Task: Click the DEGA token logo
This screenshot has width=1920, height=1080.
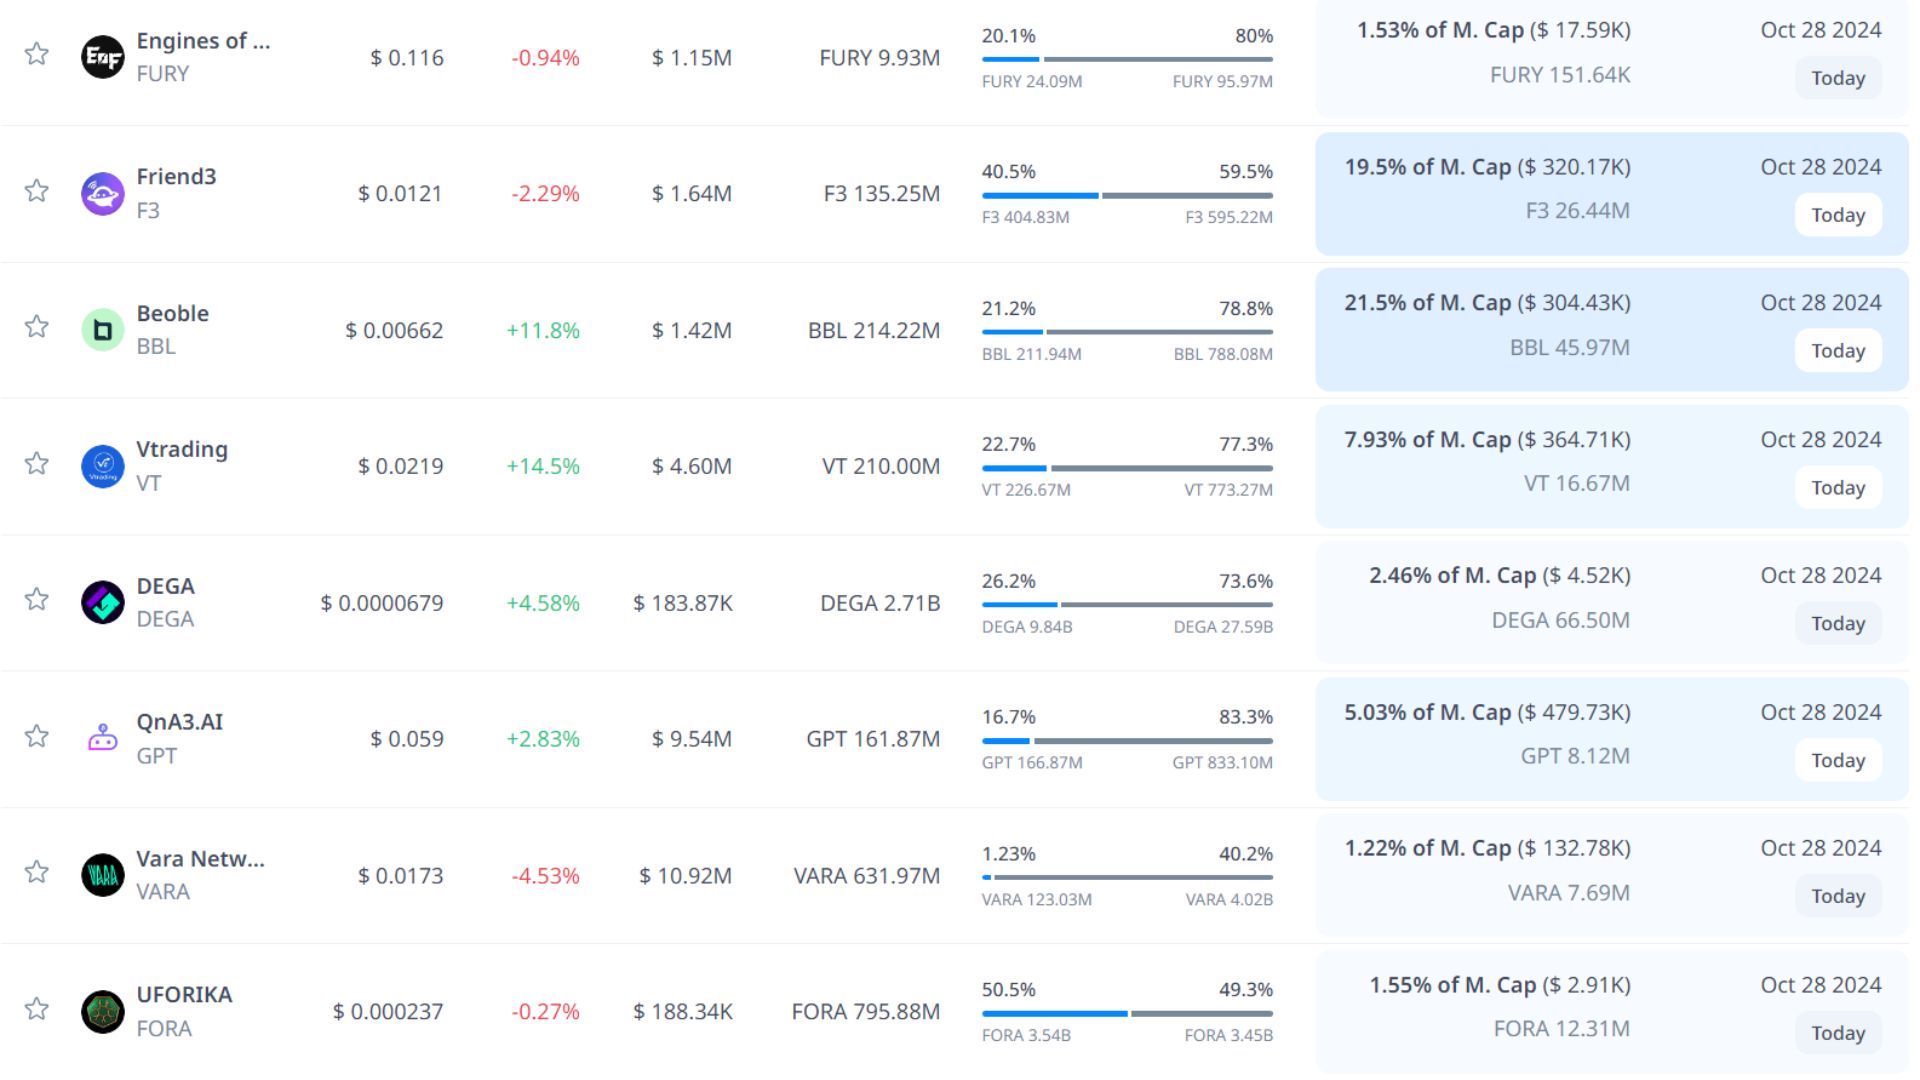Action: click(x=102, y=602)
